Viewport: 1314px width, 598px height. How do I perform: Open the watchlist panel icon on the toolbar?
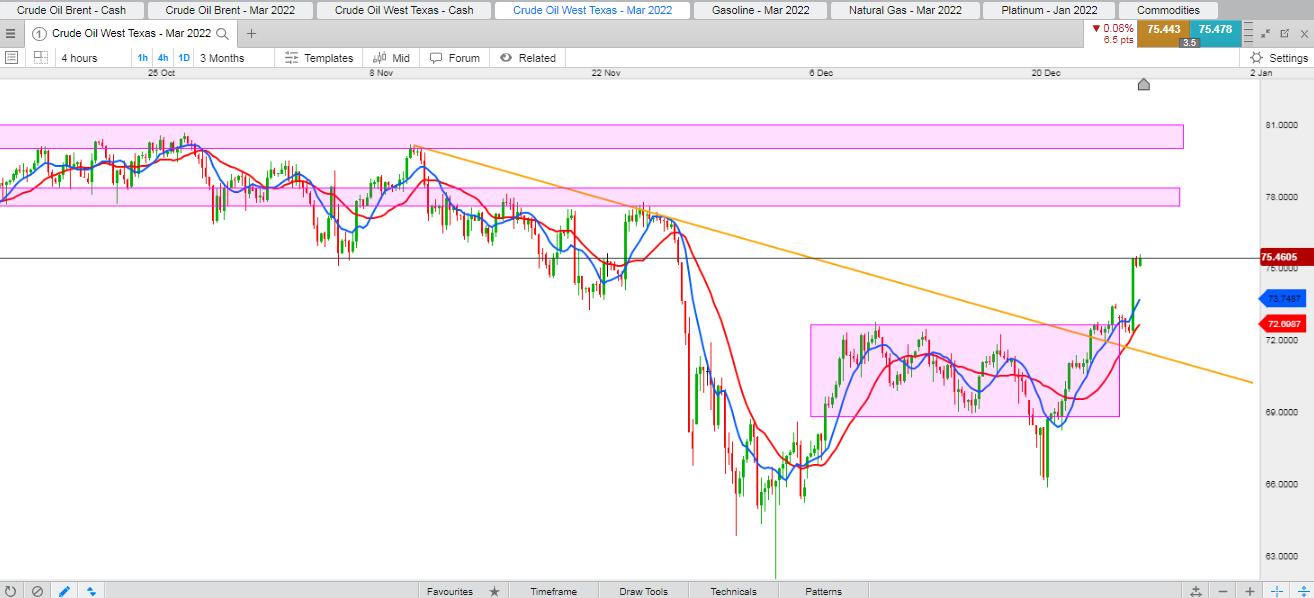tap(11, 58)
